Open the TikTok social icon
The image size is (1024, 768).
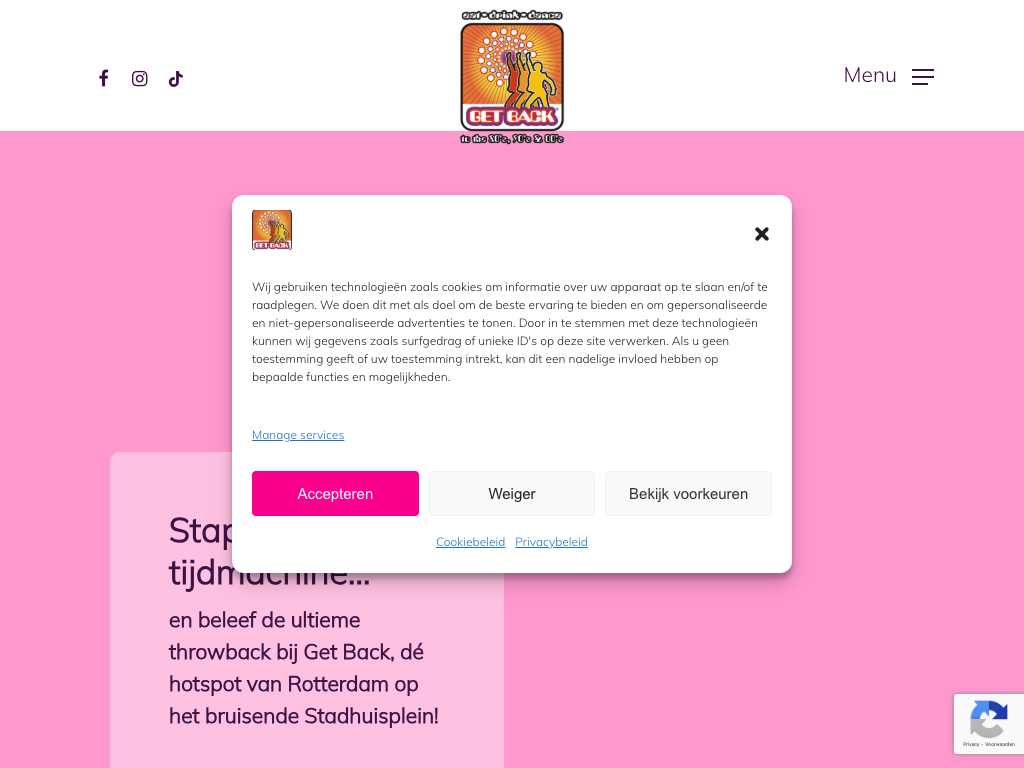pyautogui.click(x=176, y=79)
